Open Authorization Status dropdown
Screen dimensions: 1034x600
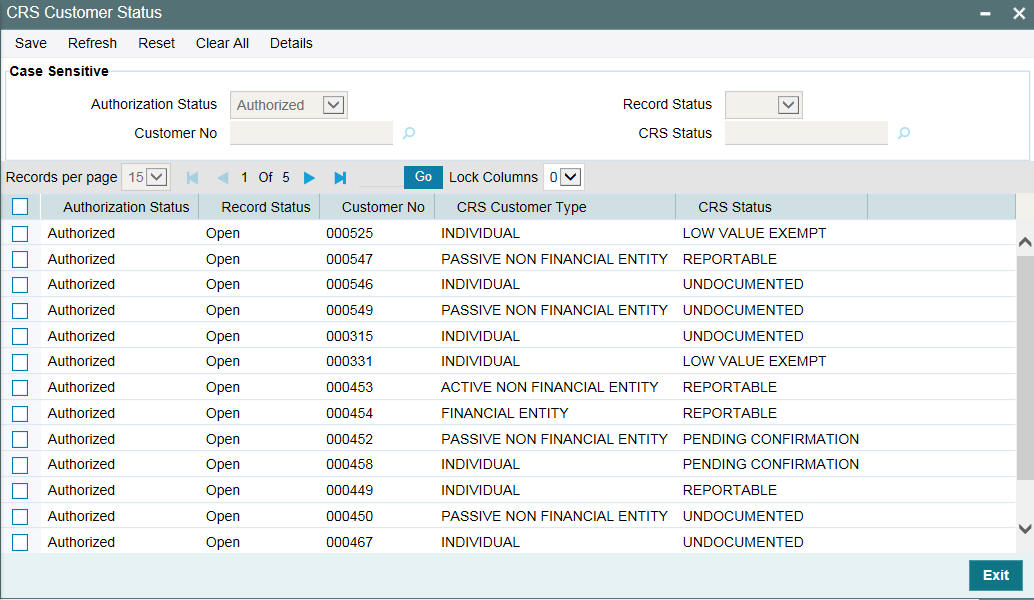coord(289,105)
